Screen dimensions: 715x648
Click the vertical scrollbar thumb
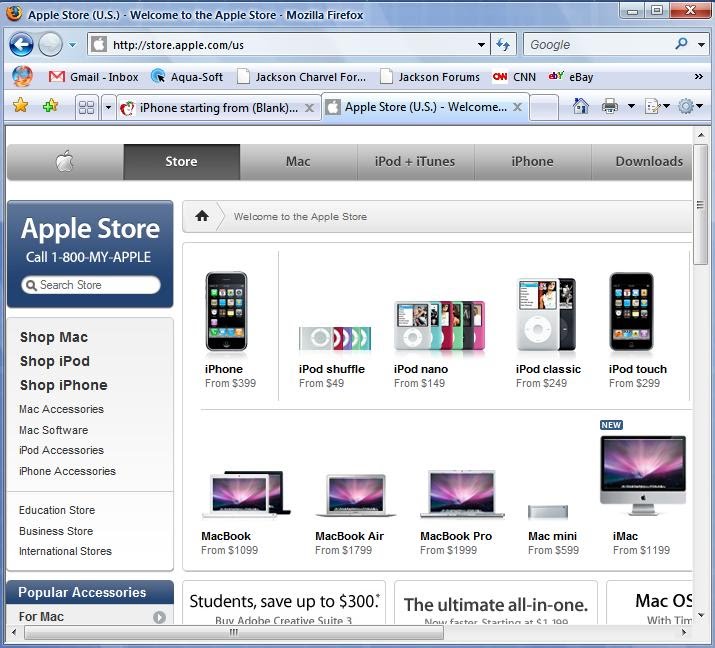tap(700, 205)
